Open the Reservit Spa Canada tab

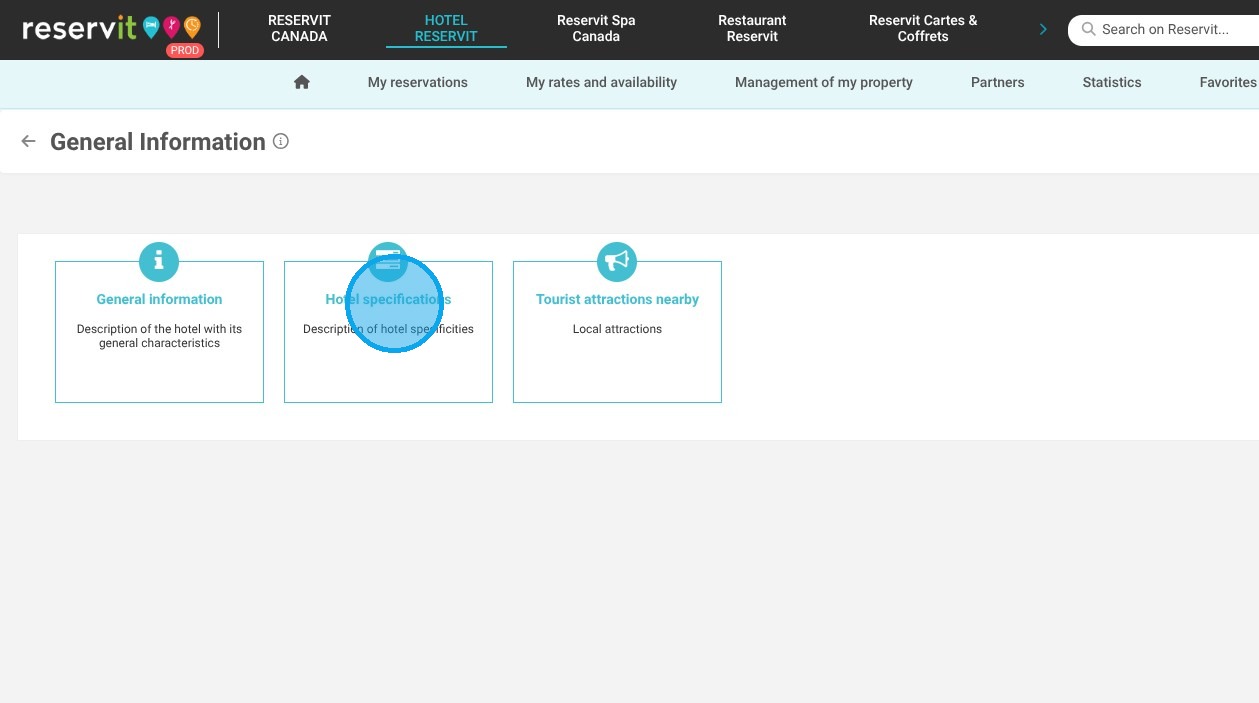click(x=596, y=28)
